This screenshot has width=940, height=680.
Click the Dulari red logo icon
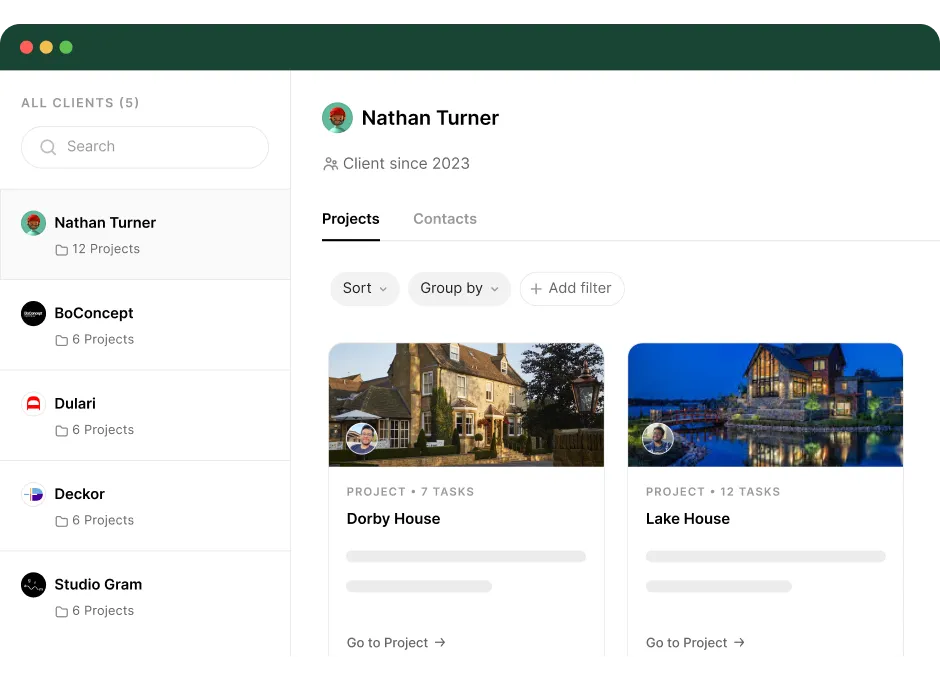coord(34,404)
